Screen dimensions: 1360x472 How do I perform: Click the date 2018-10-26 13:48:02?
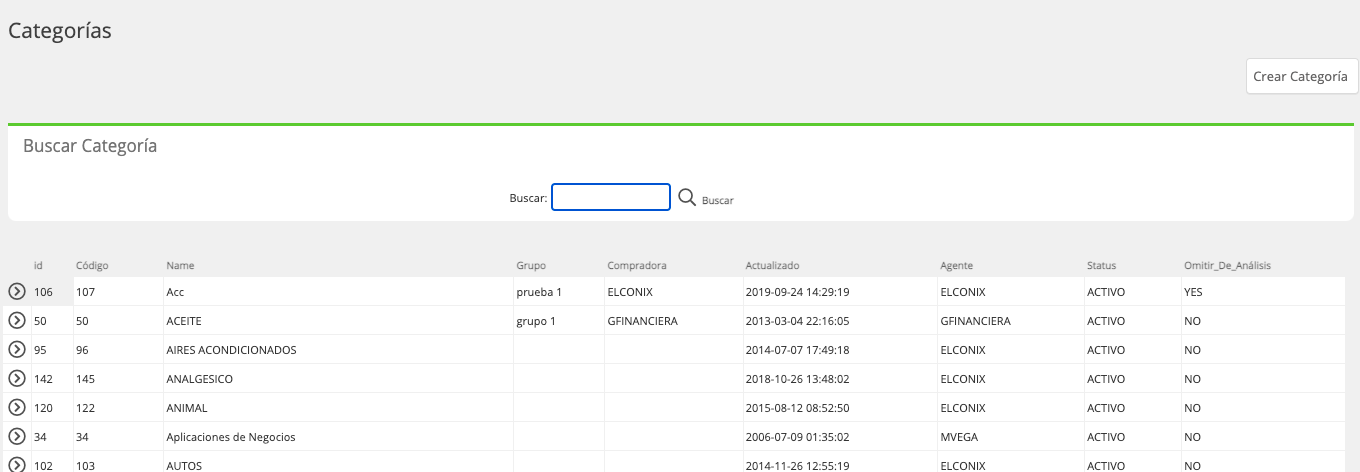click(x=797, y=379)
